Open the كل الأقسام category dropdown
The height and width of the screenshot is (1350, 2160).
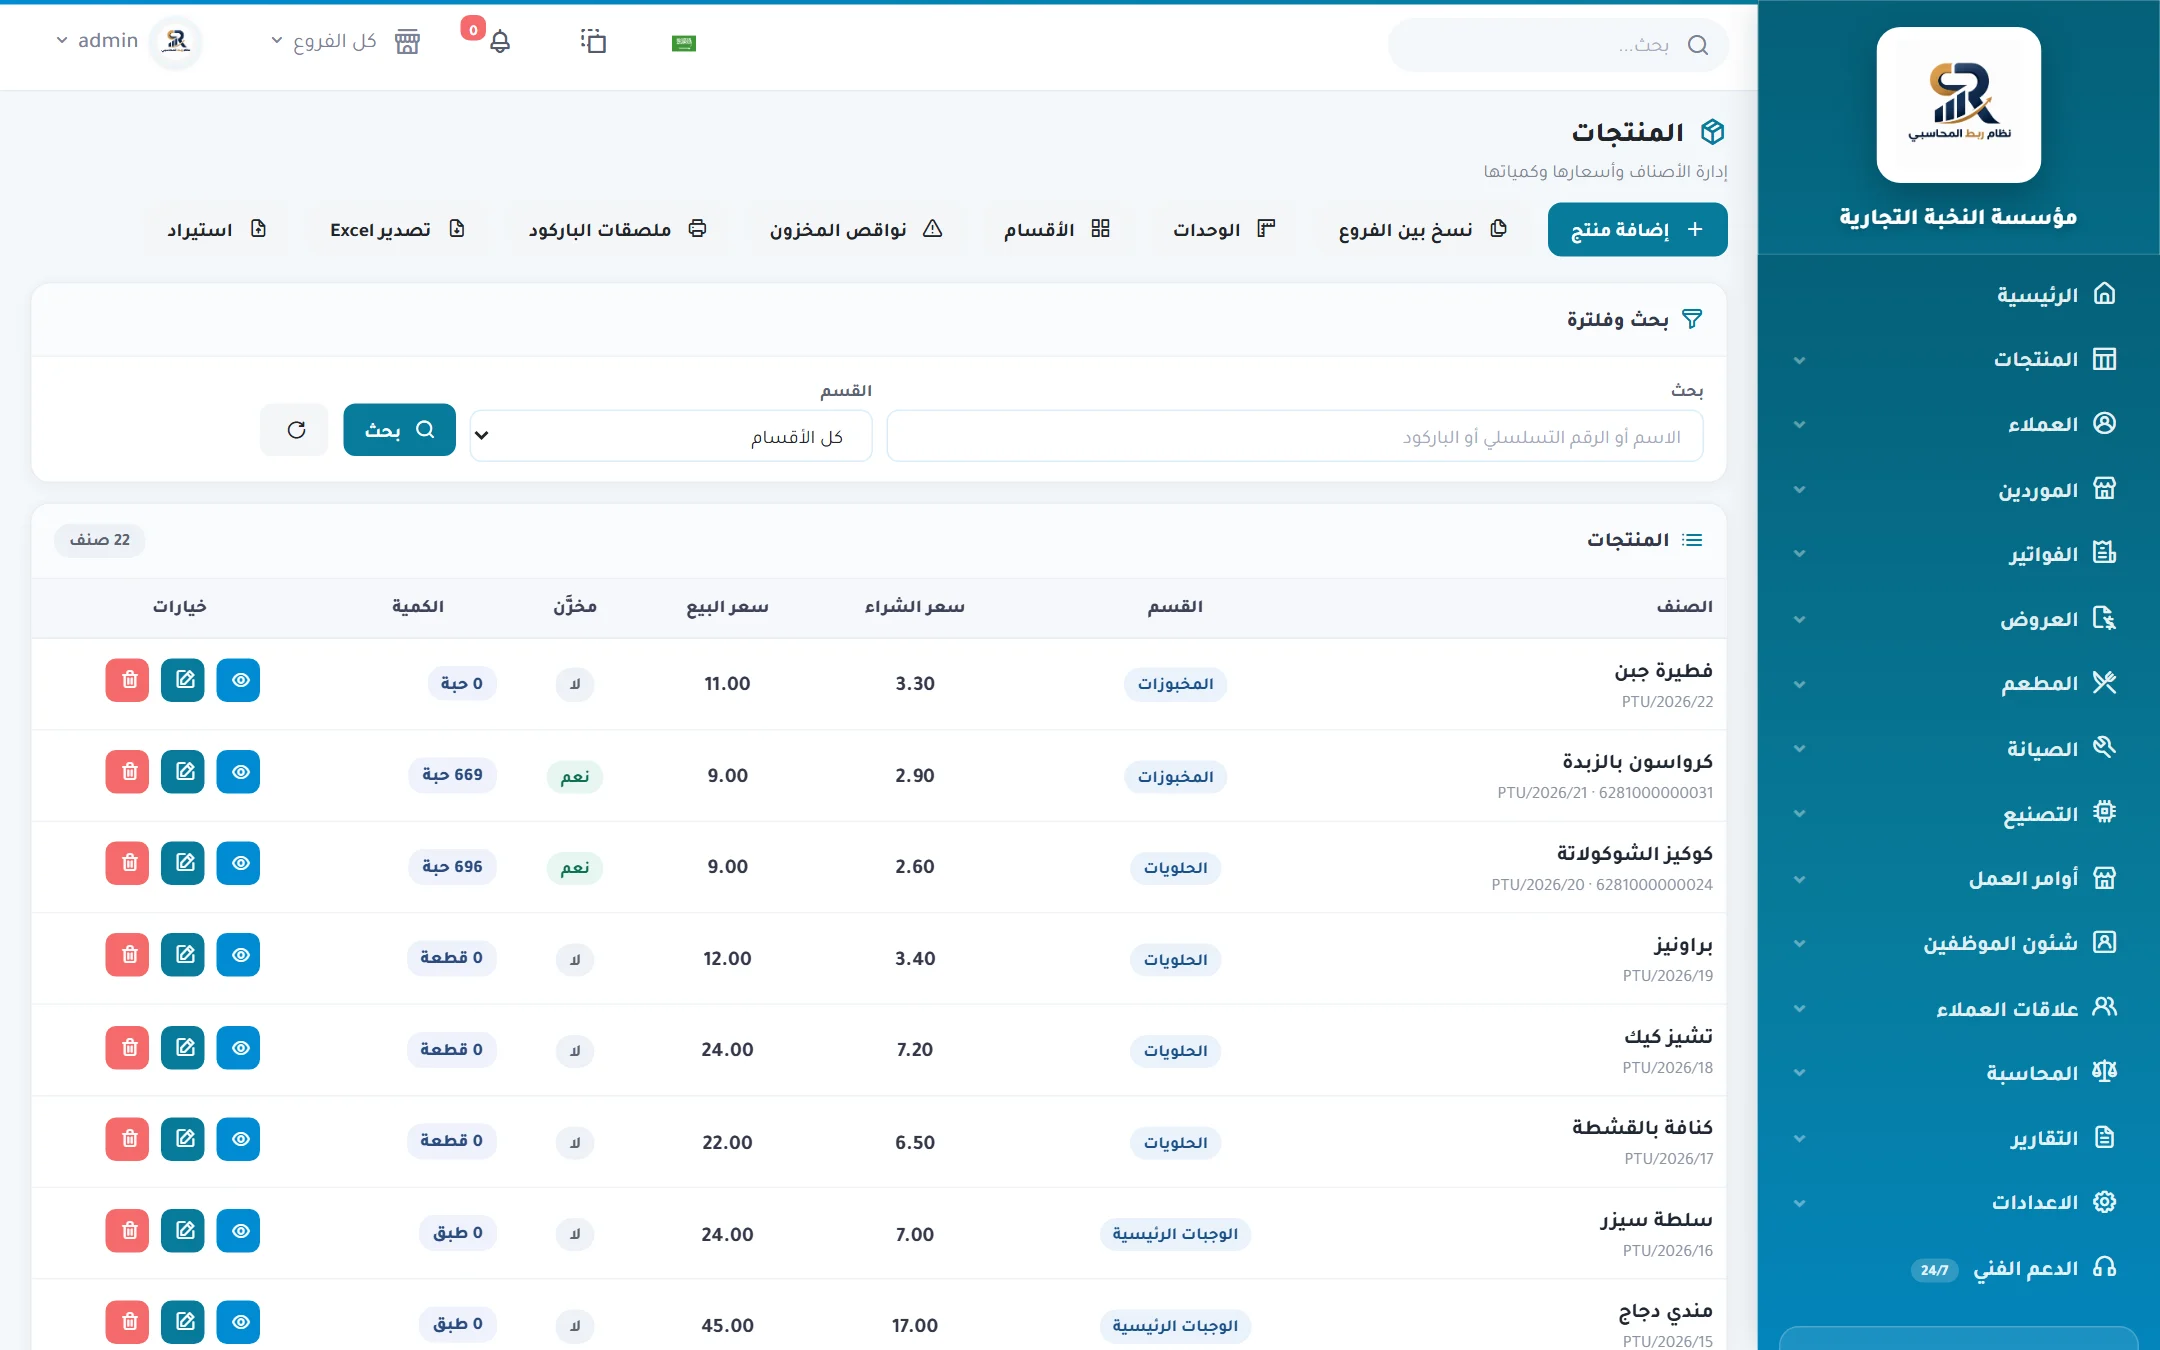[671, 436]
